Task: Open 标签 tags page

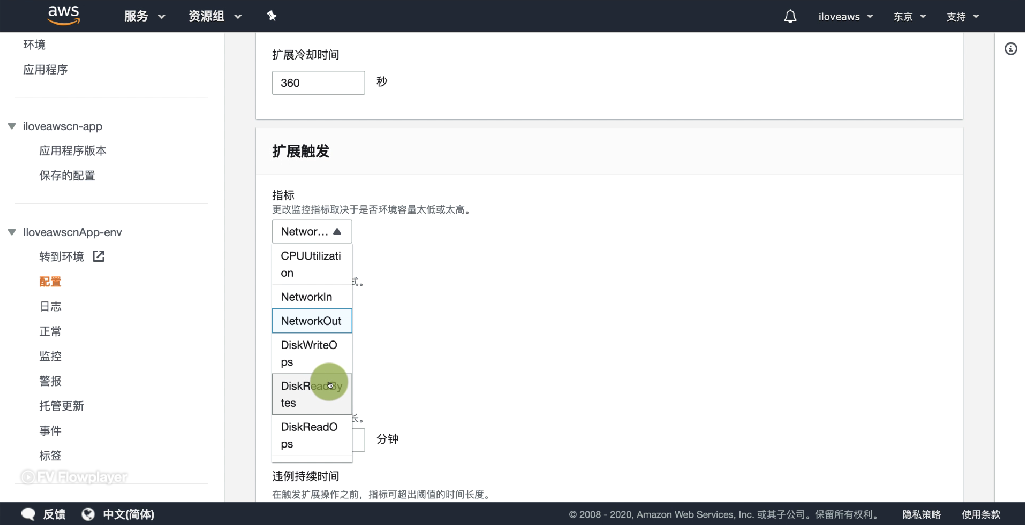Action: [x=50, y=455]
